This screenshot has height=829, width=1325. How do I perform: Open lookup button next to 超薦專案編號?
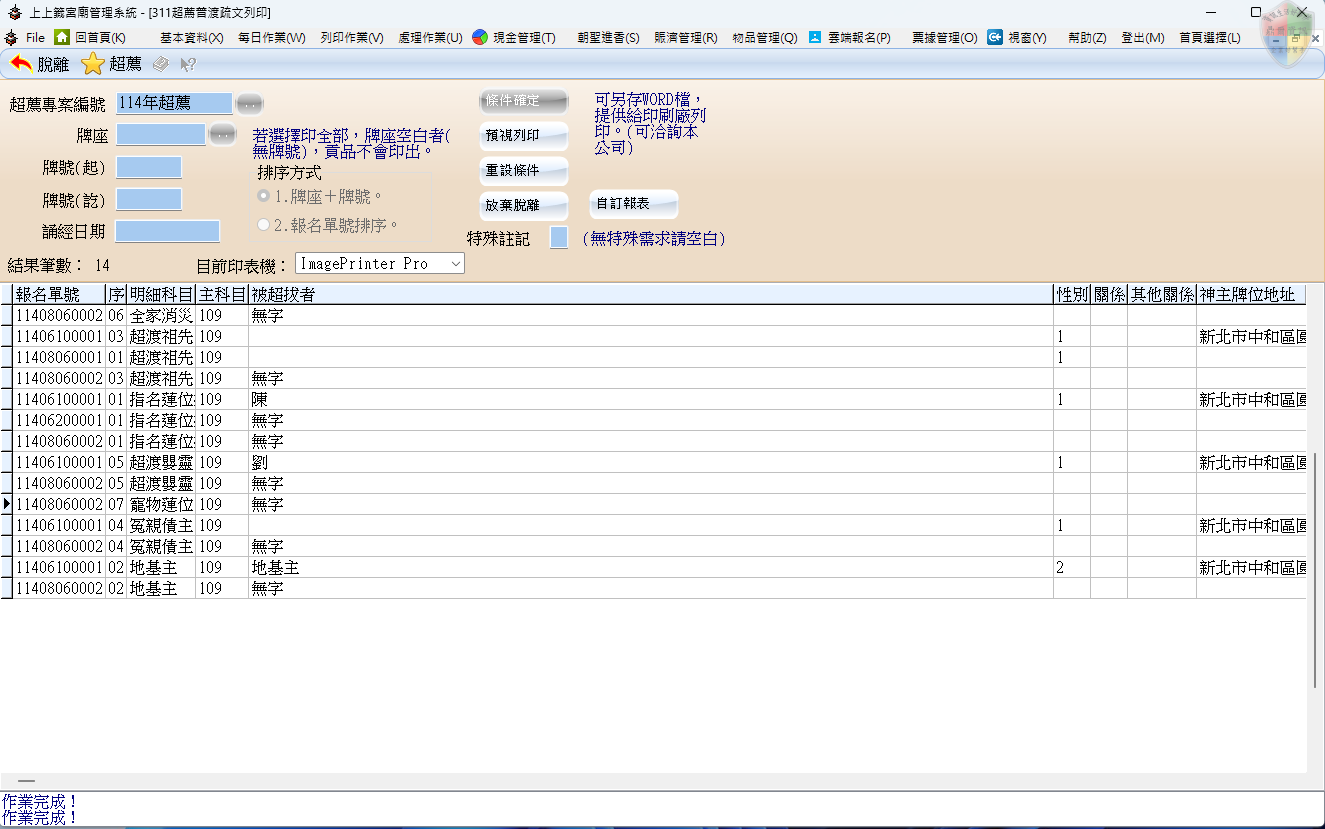248,103
